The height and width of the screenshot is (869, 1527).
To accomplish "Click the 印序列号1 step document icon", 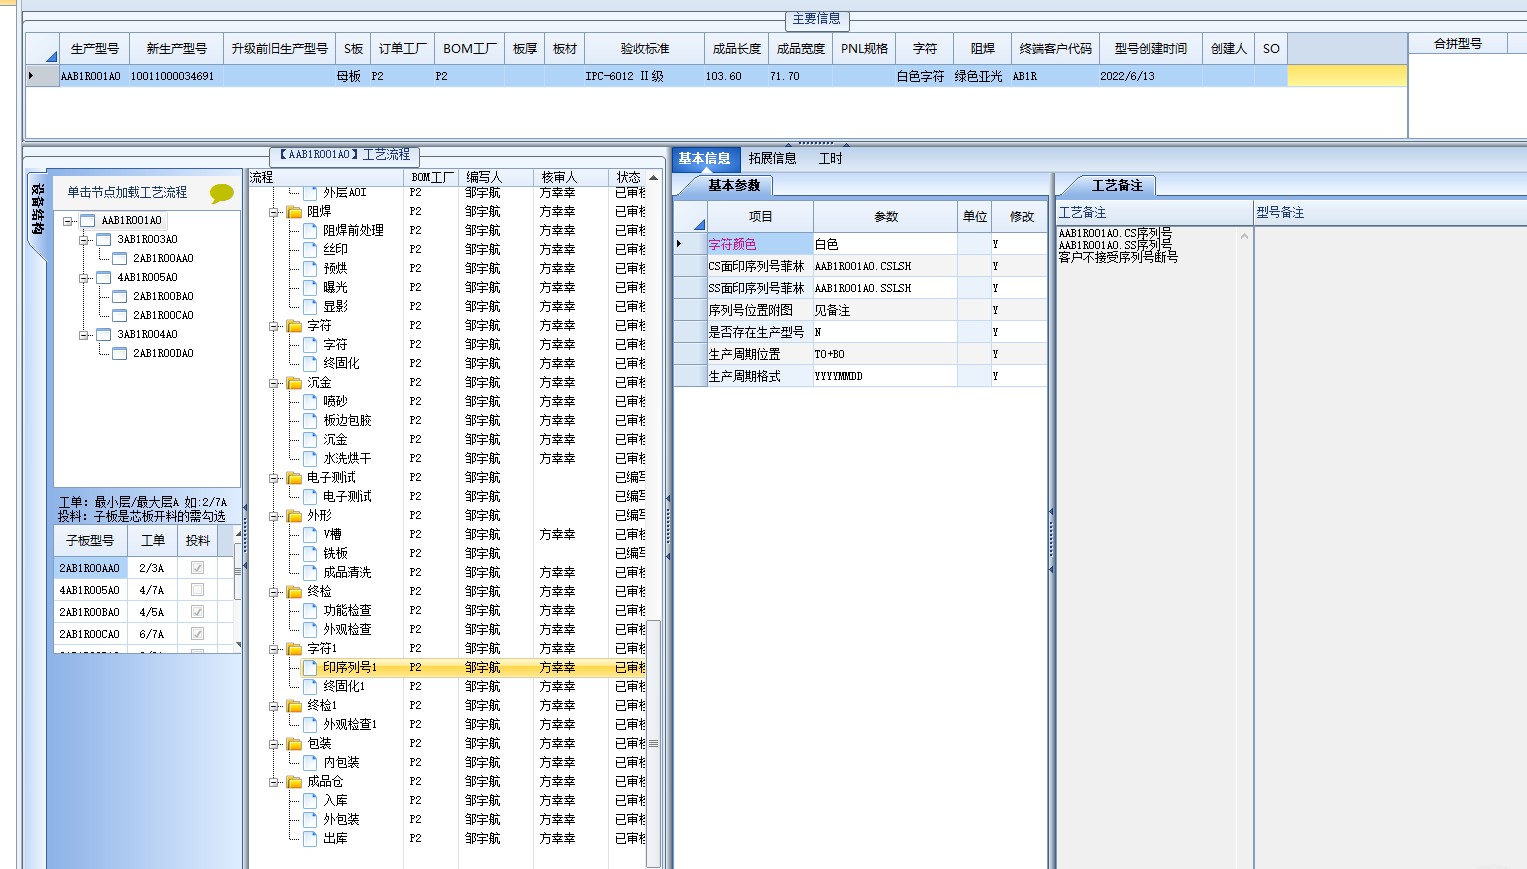I will pos(310,667).
